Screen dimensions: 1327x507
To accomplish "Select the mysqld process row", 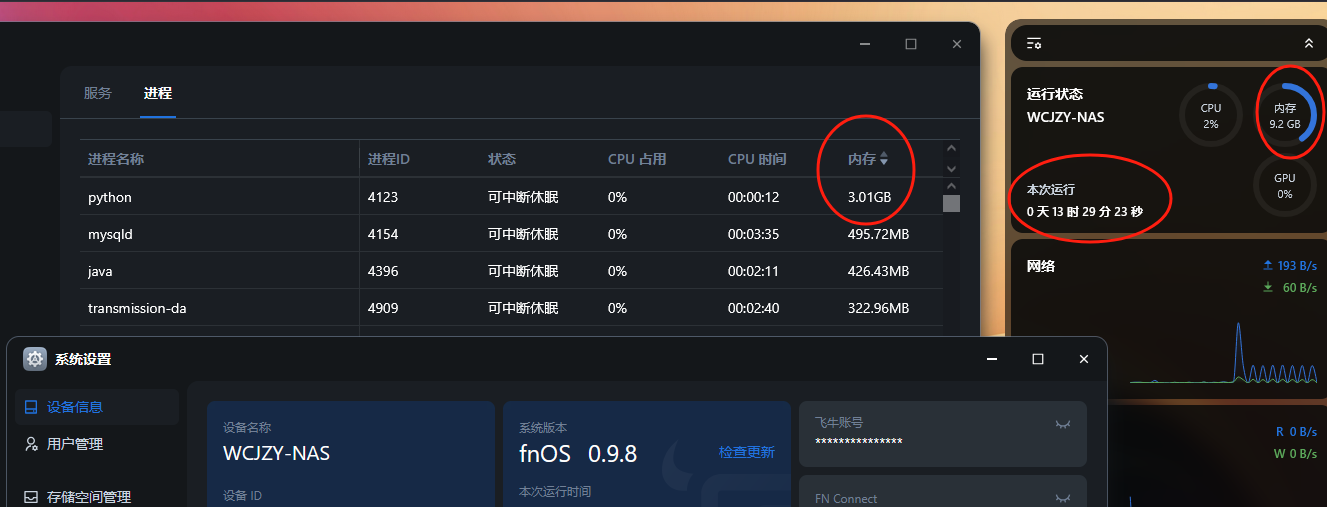I will point(511,234).
